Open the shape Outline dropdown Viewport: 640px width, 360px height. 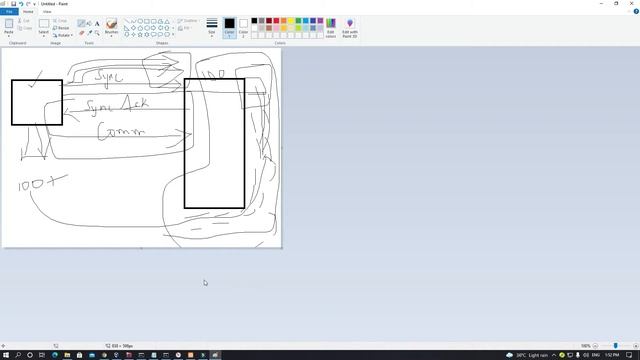188,20
